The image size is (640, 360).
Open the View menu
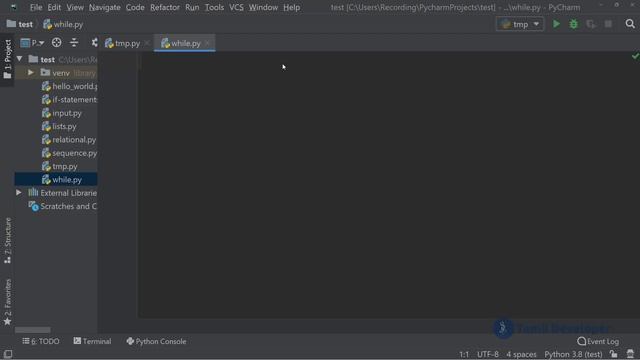pyautogui.click(x=75, y=7)
